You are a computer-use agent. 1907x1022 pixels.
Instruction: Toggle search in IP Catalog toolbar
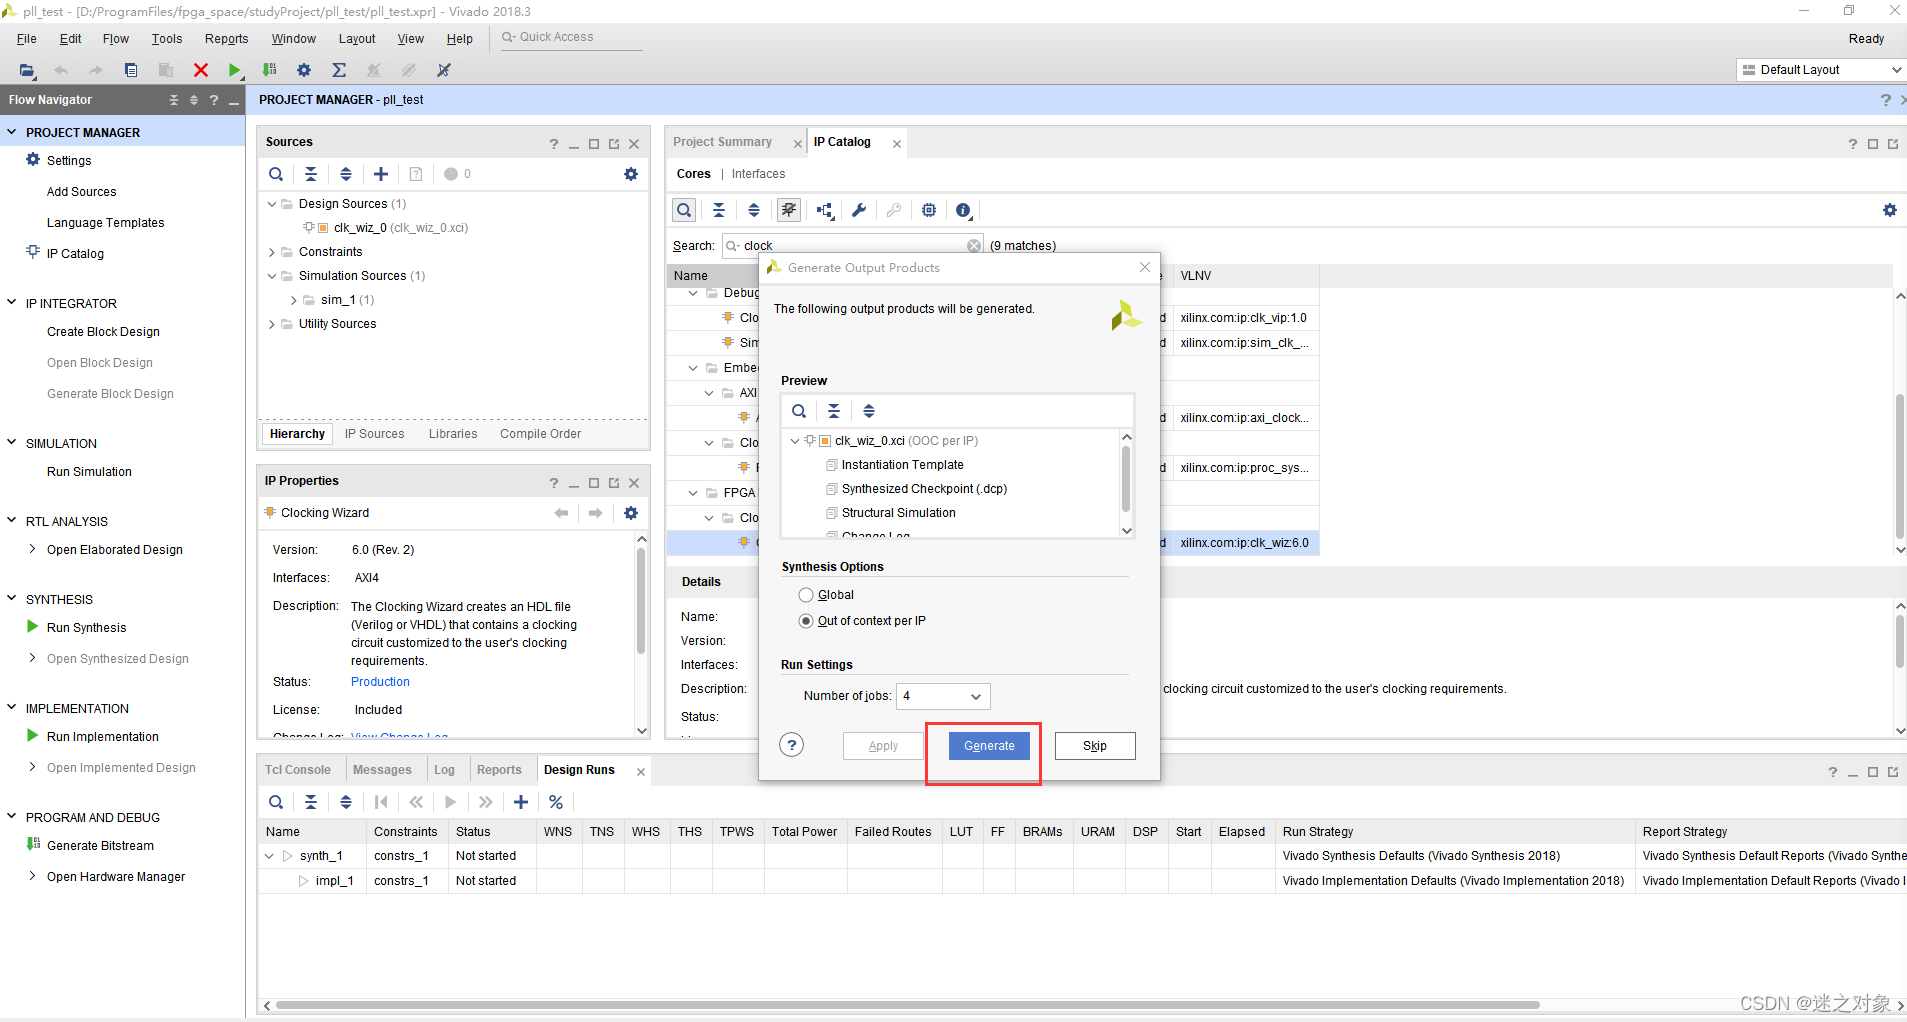tap(684, 210)
